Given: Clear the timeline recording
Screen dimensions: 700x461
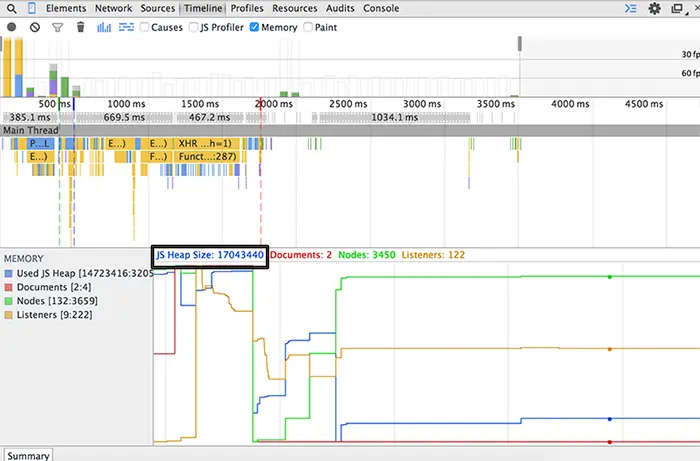Looking at the screenshot, I should click(x=35, y=27).
